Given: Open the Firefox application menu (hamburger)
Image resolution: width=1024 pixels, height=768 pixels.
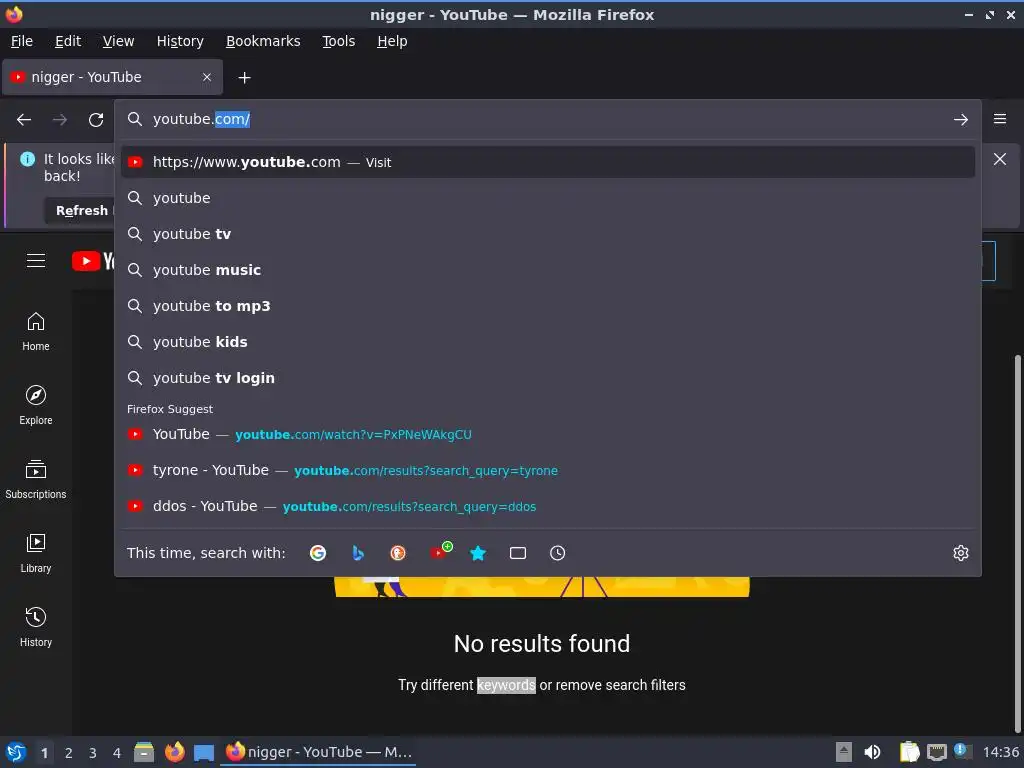Looking at the screenshot, I should [x=1000, y=119].
